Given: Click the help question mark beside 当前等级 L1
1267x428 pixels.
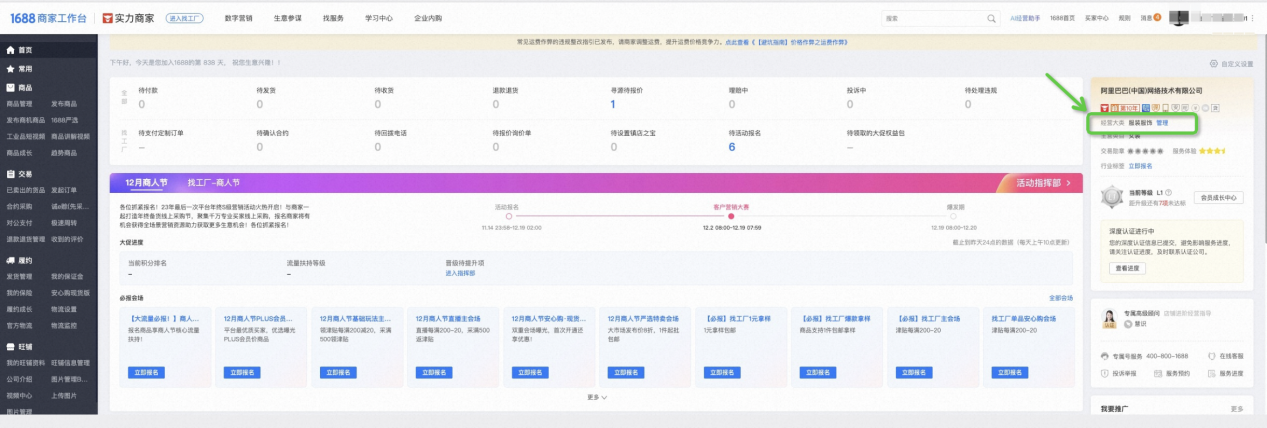Looking at the screenshot, I should coord(1168,192).
